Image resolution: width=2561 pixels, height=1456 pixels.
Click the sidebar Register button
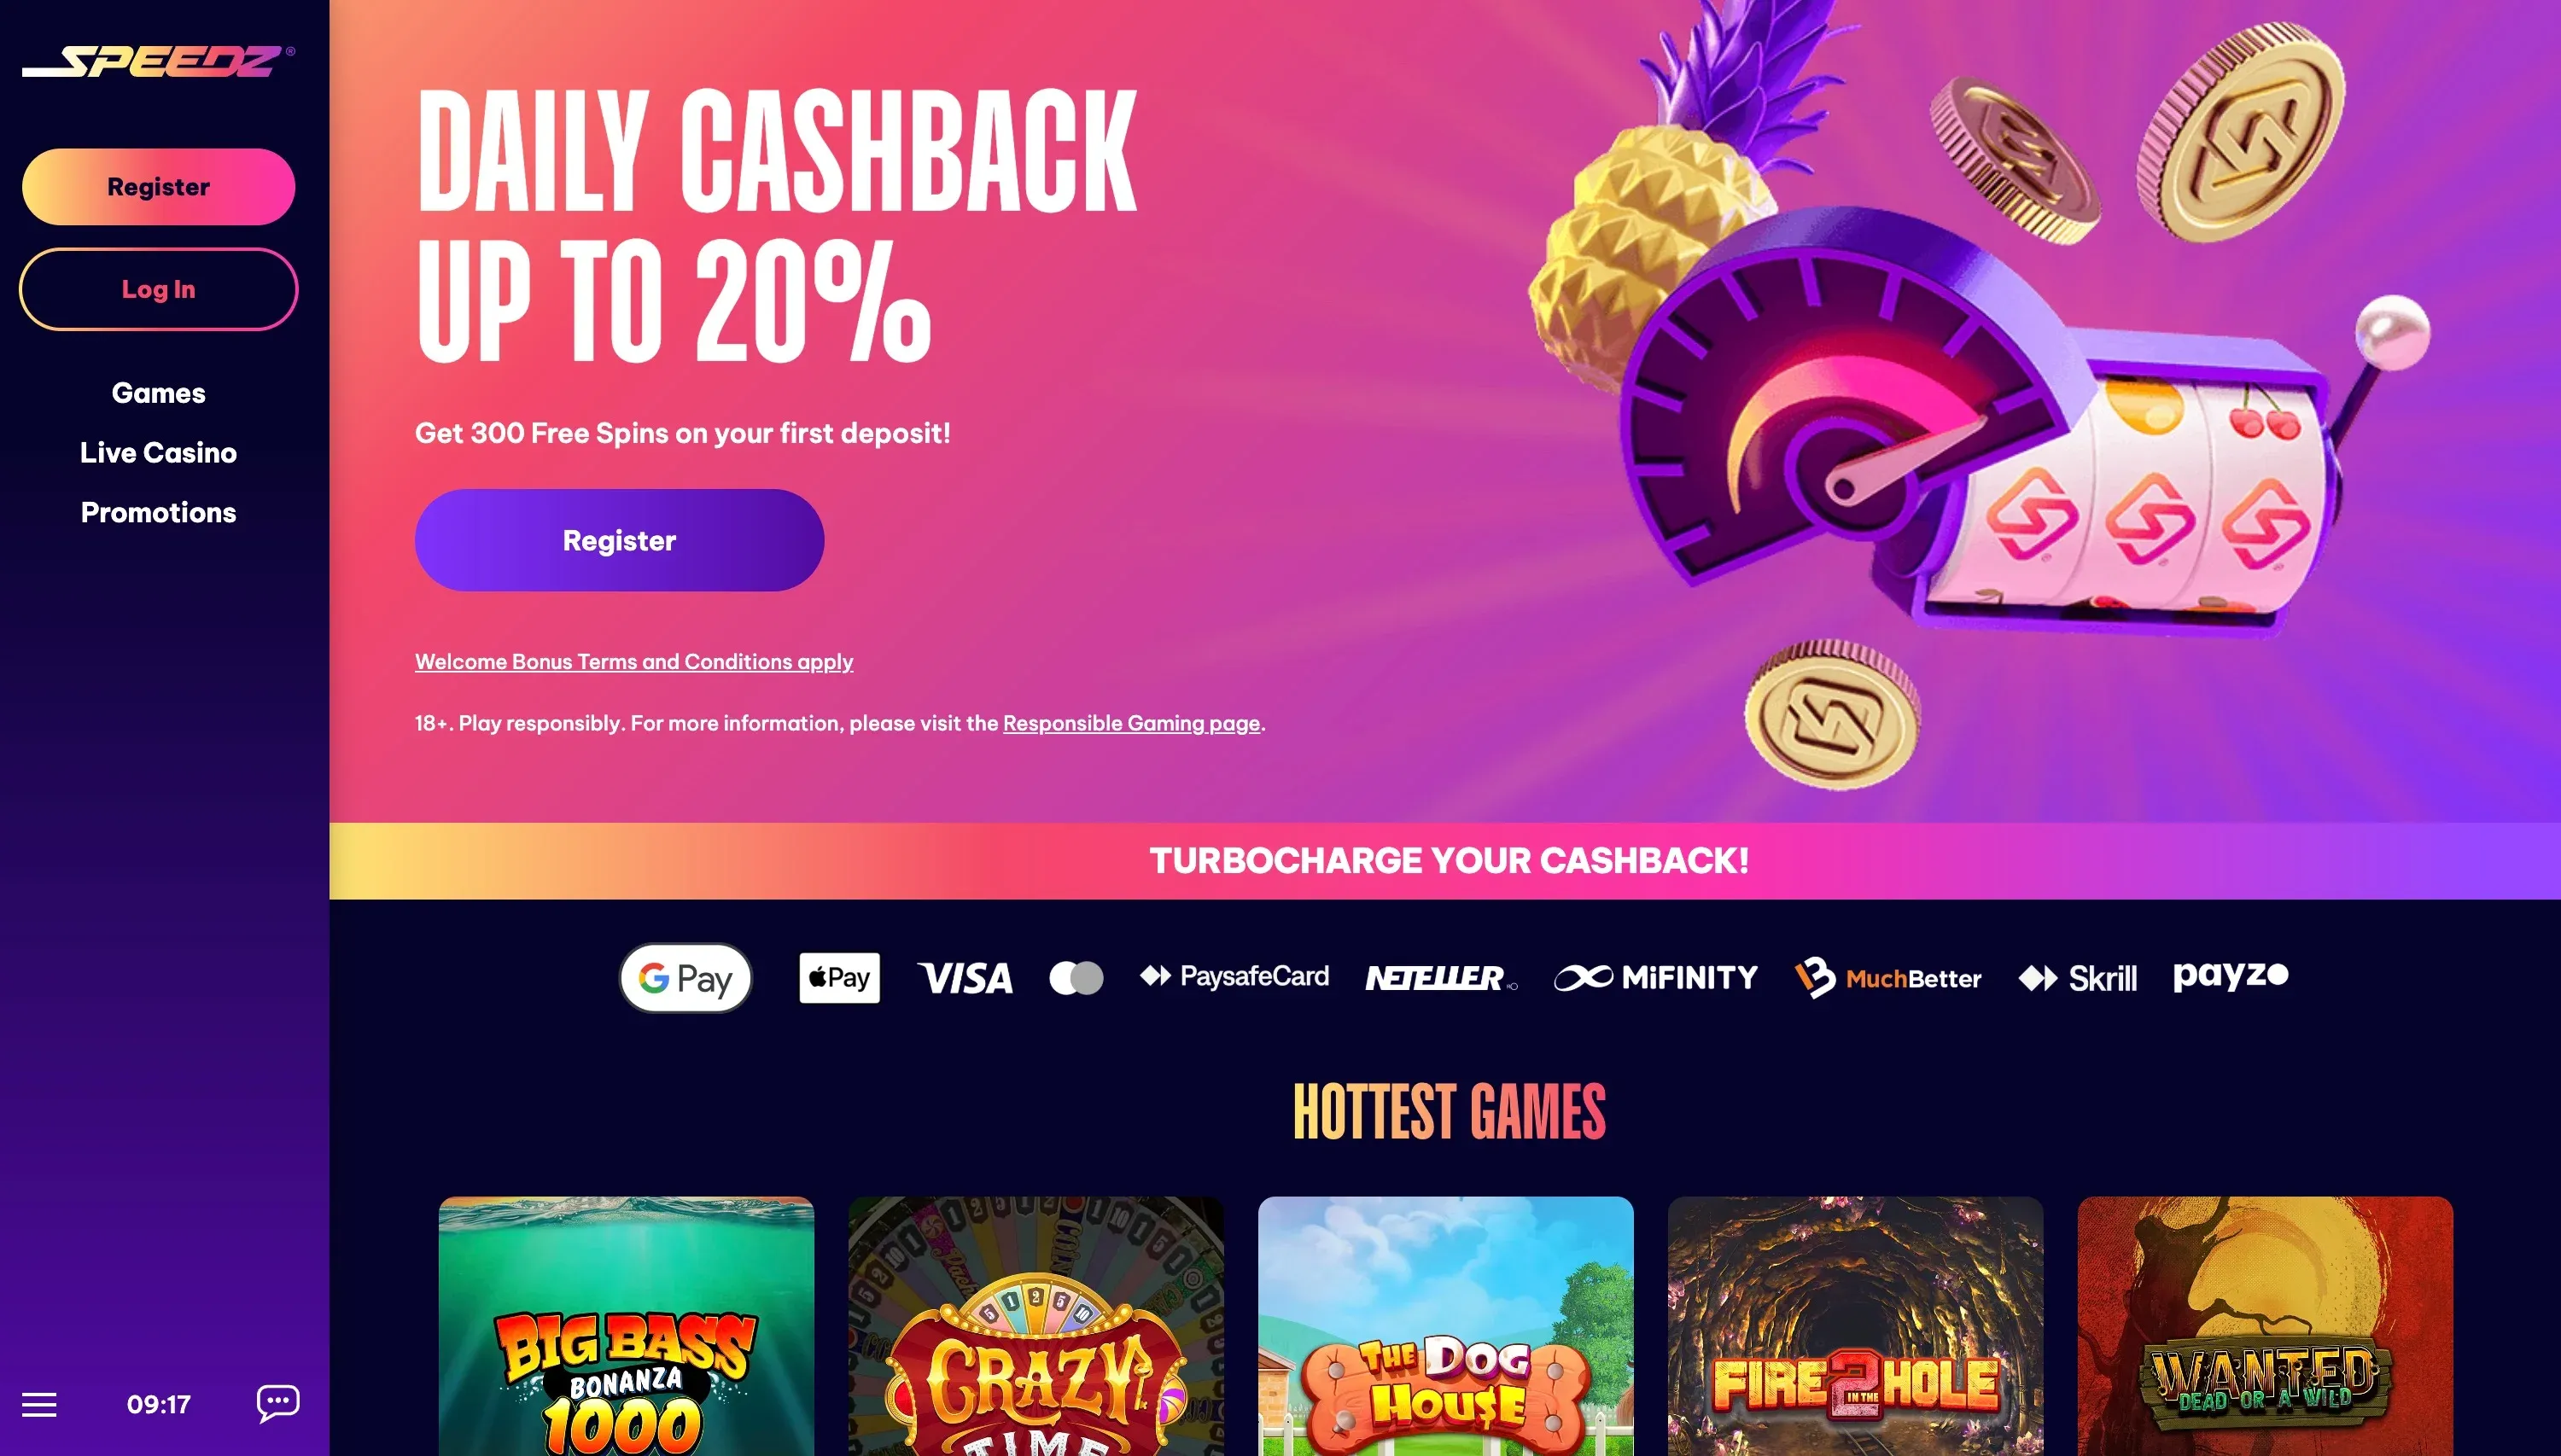(158, 187)
